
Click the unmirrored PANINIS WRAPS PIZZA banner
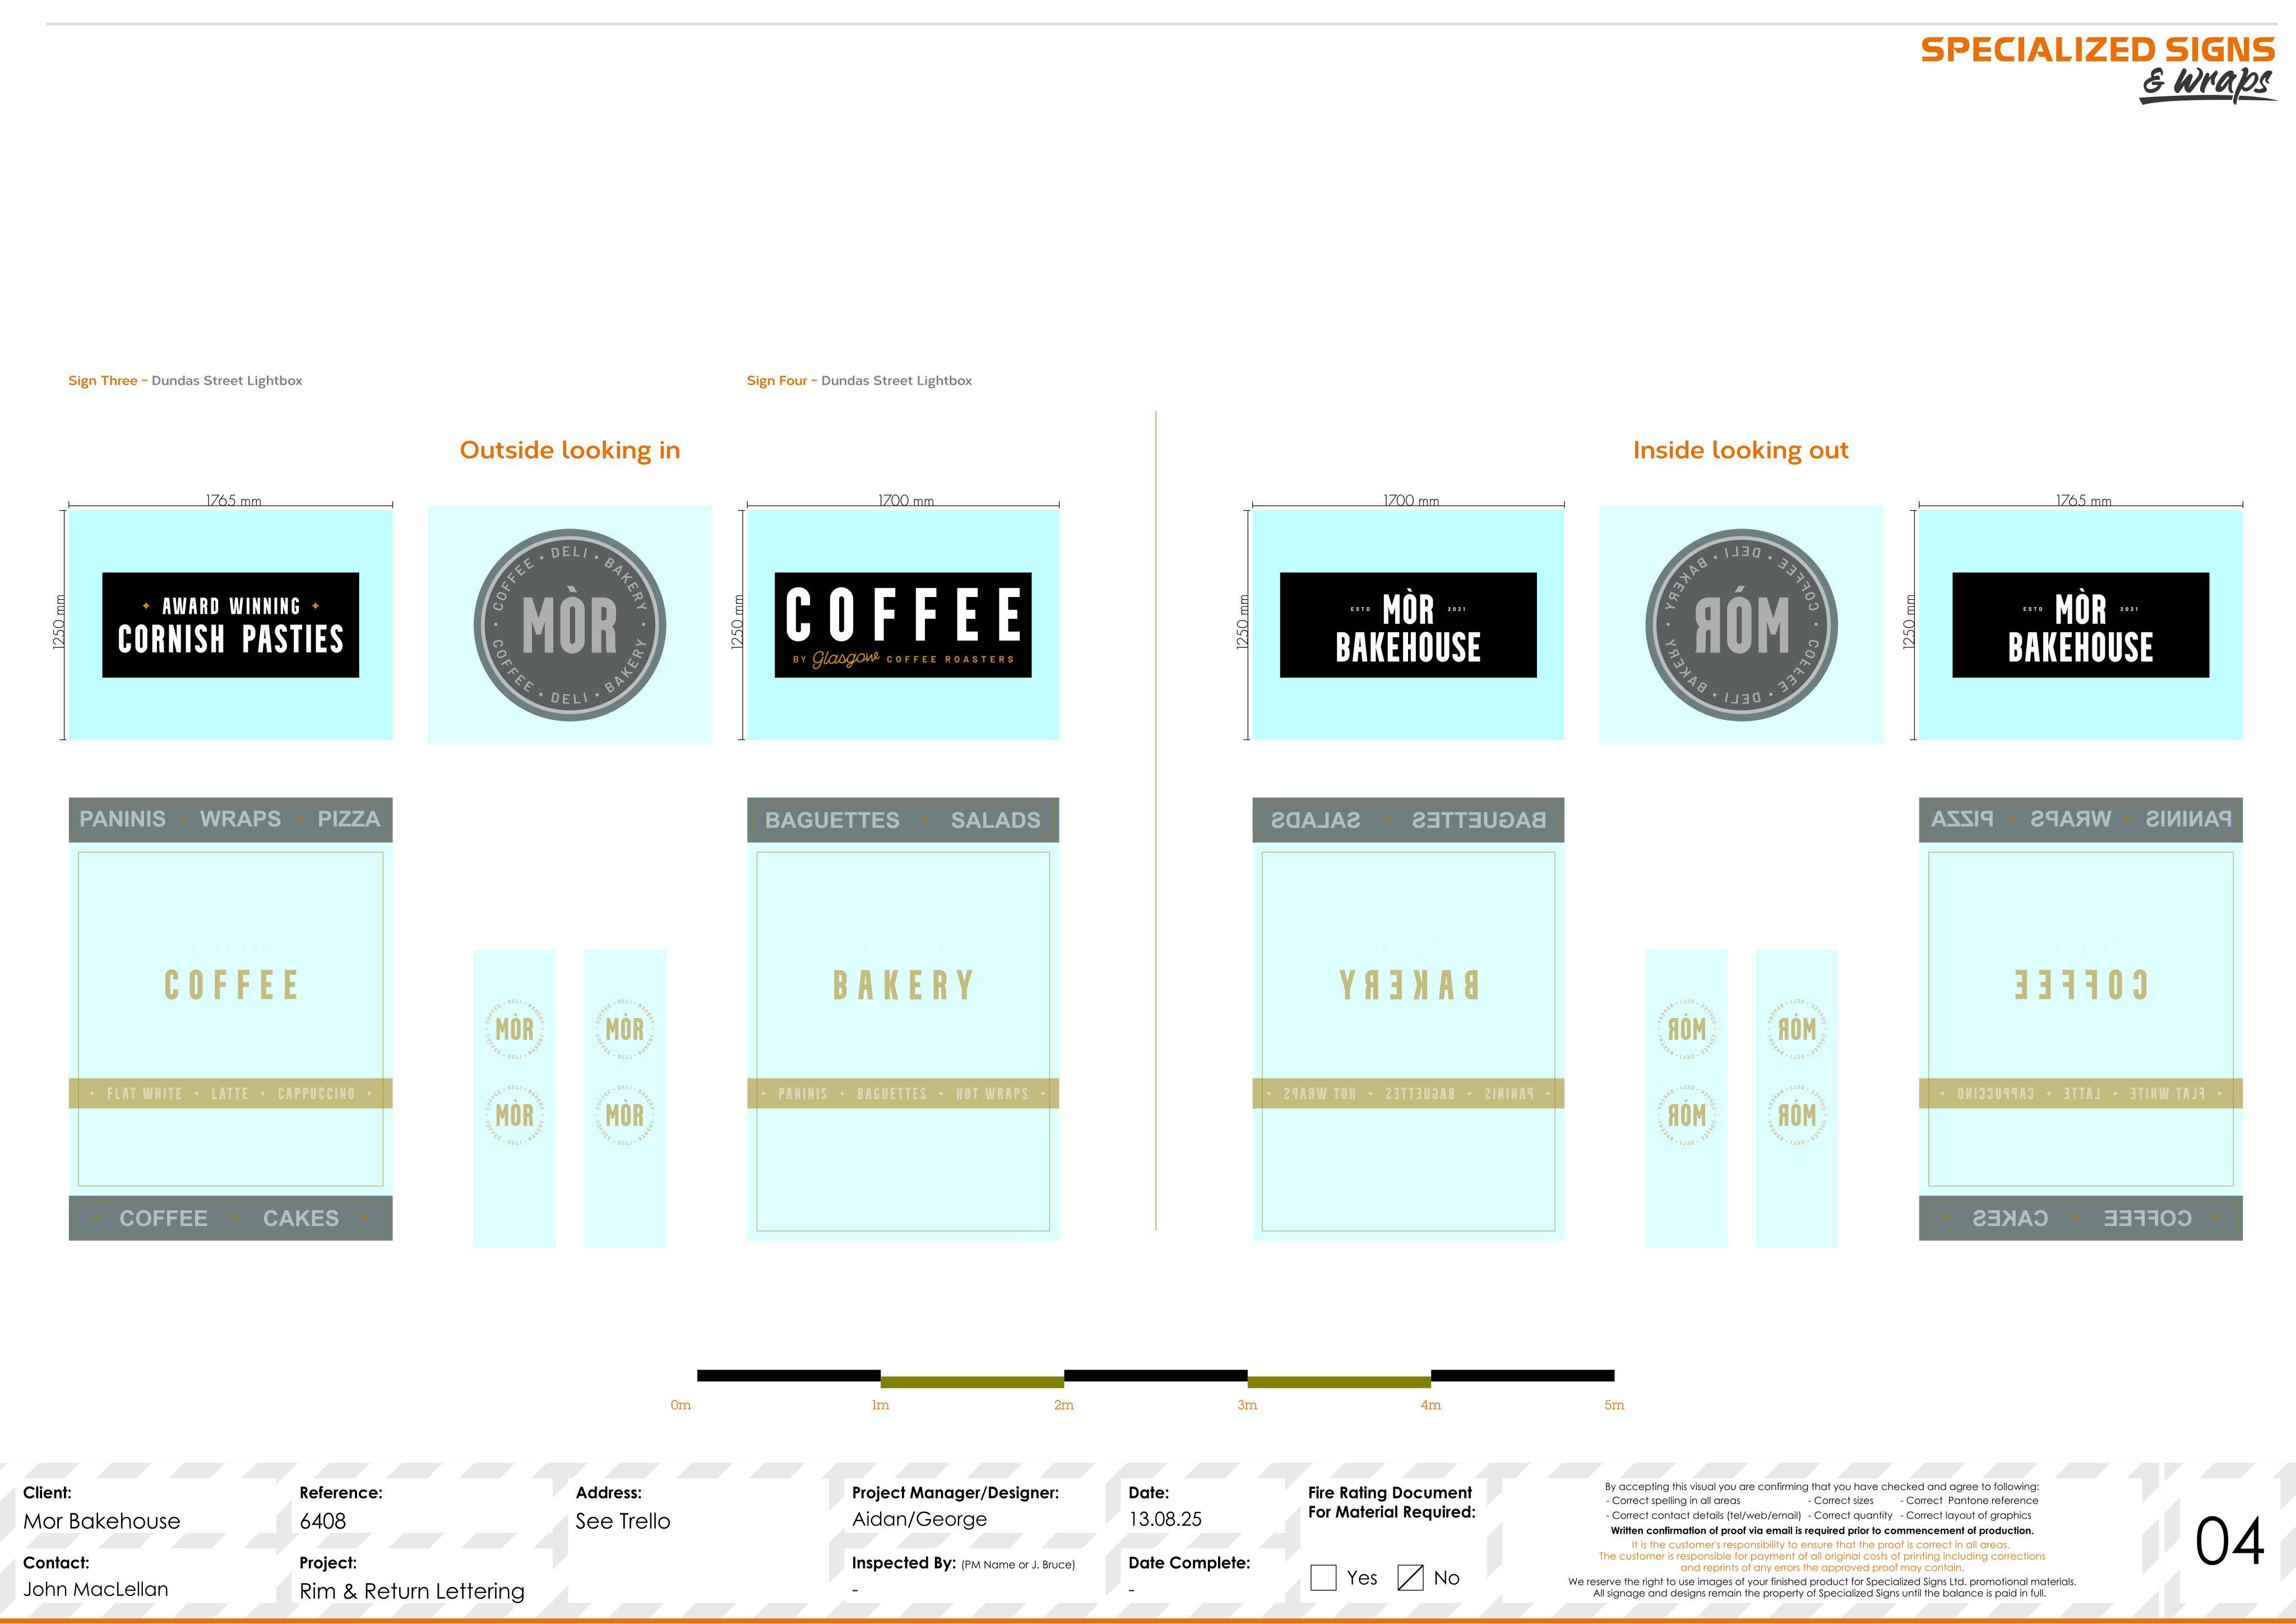coord(230,819)
